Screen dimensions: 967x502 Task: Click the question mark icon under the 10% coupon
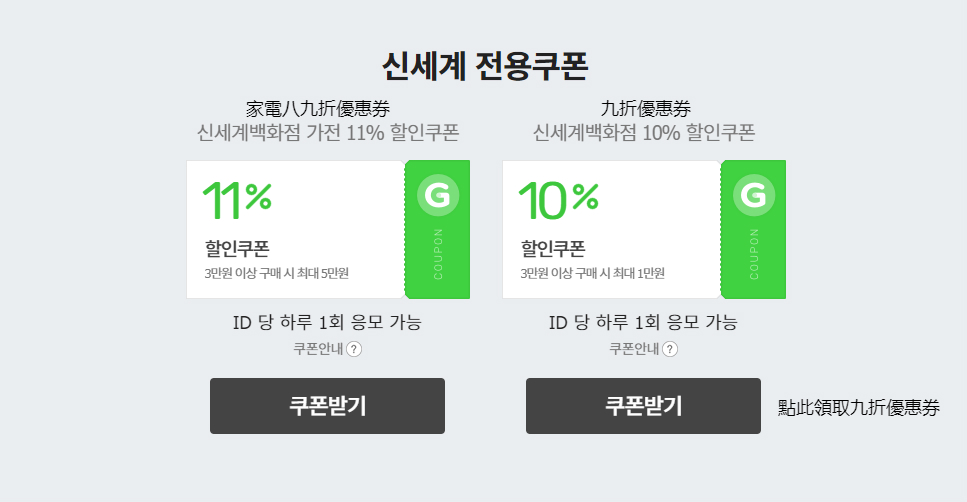pos(670,349)
